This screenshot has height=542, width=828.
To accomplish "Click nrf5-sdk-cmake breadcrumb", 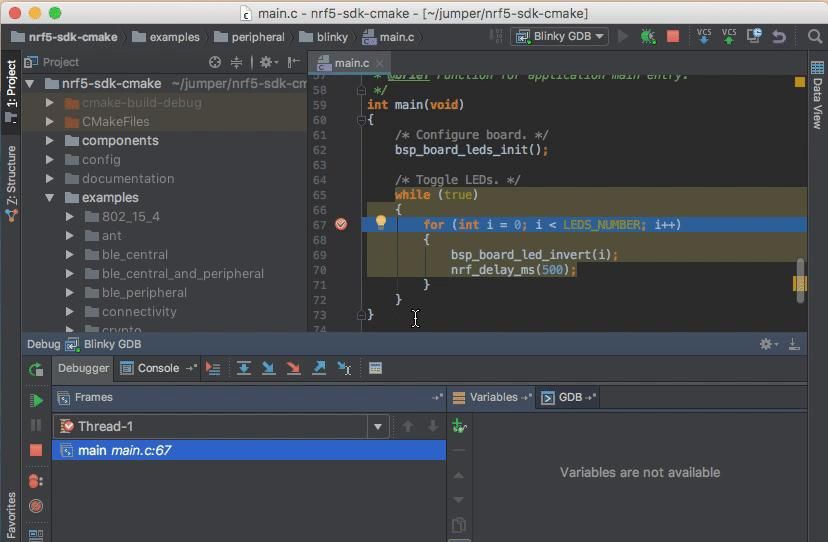I will [x=64, y=37].
